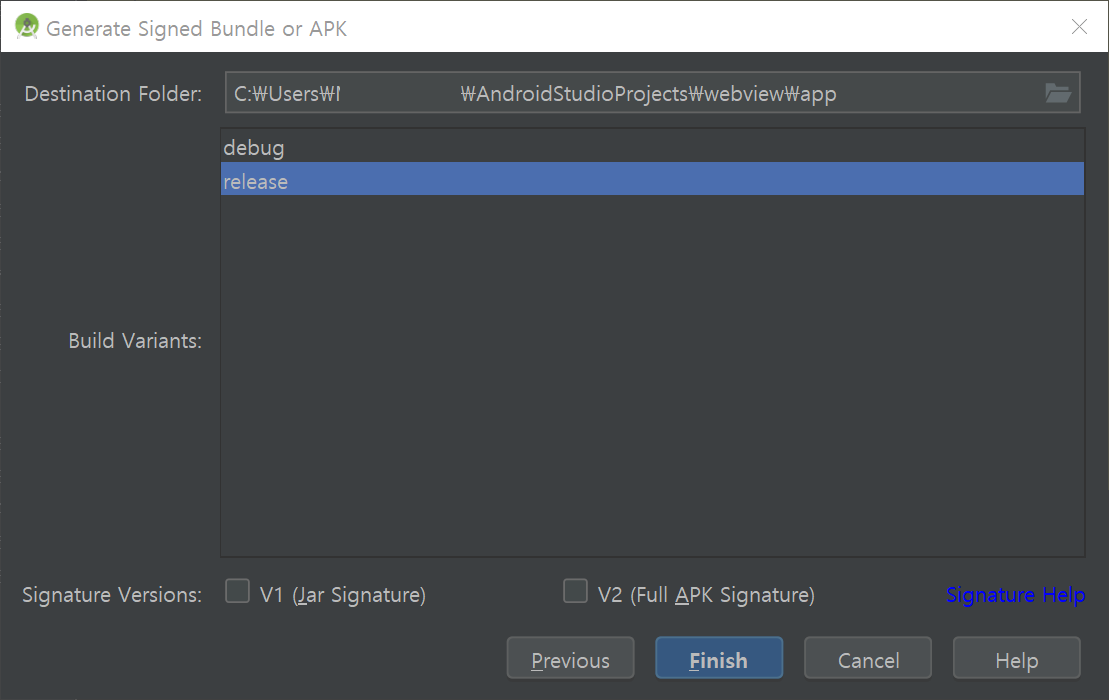Click the 'V2 (Full APK Signature)' label text
This screenshot has height=700, width=1109.
coord(706,595)
